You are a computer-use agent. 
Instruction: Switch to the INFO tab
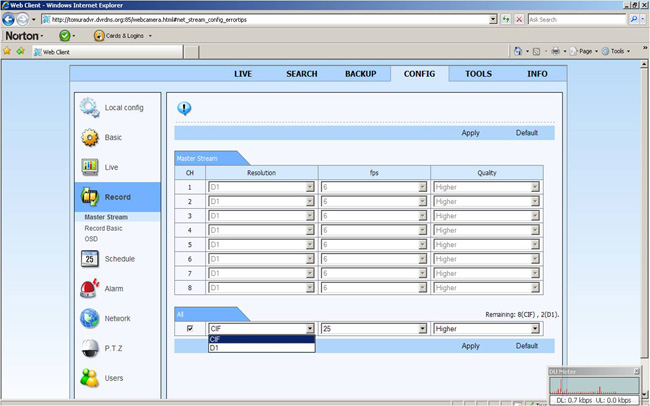537,74
